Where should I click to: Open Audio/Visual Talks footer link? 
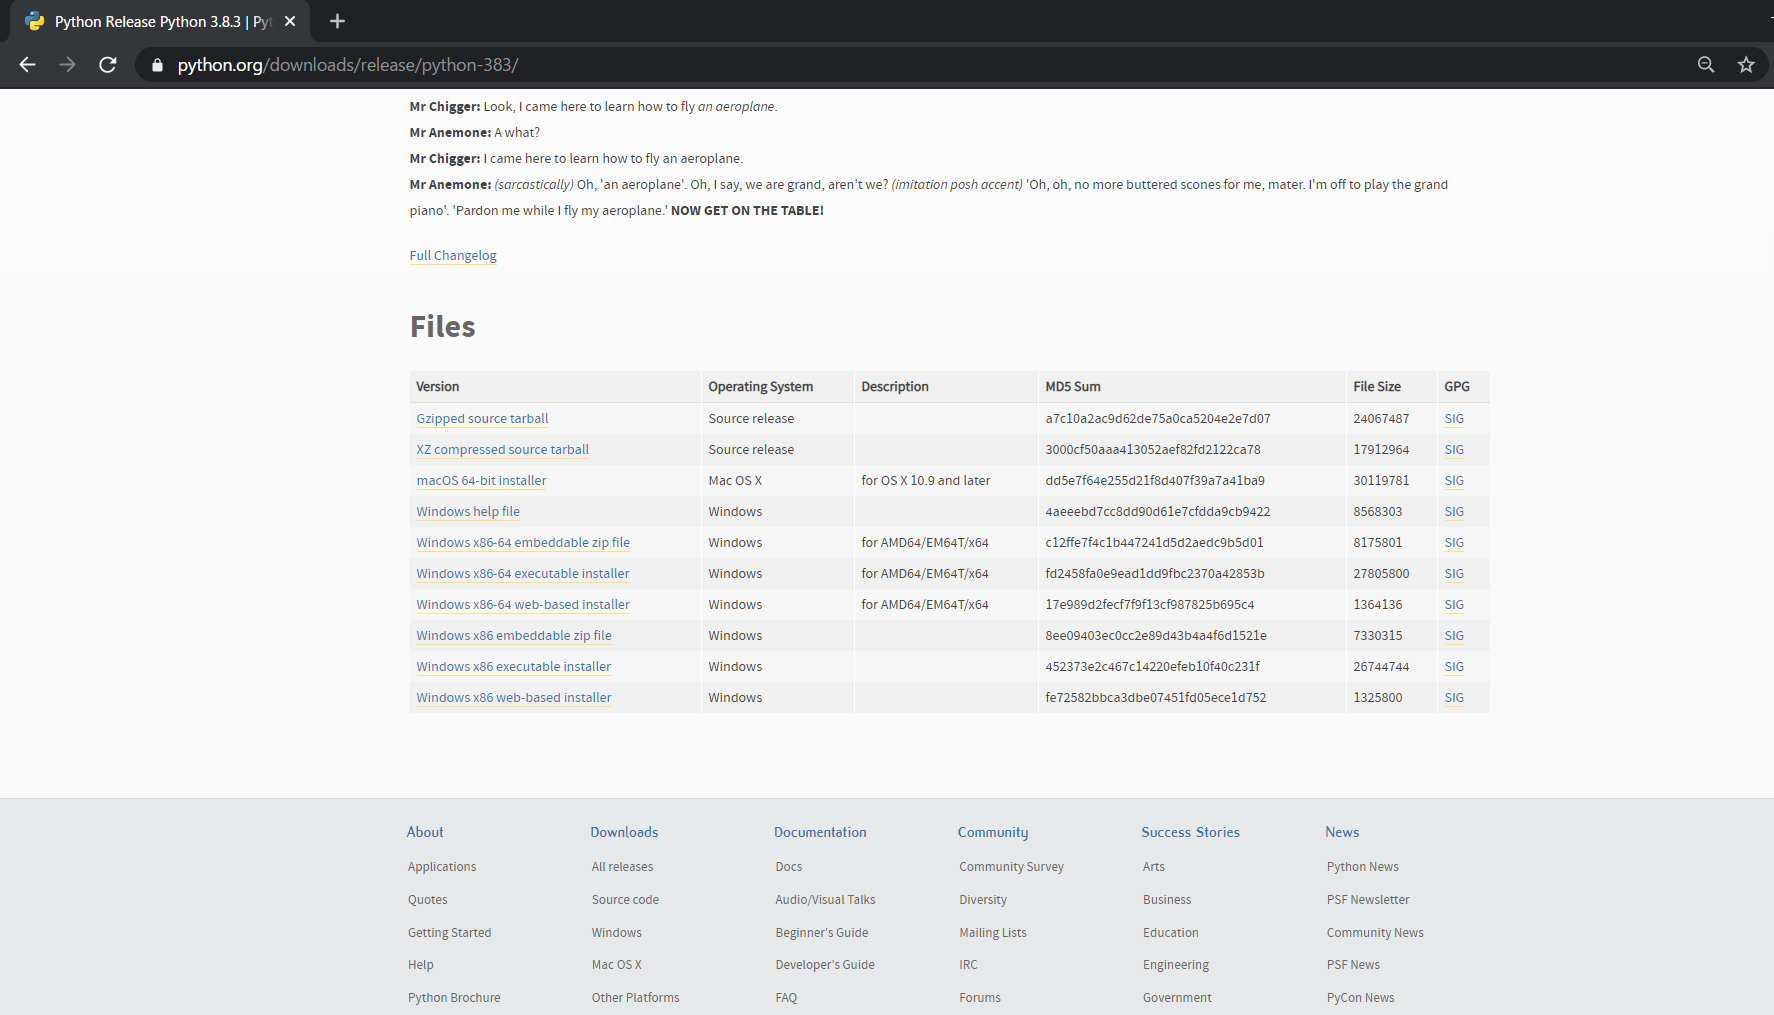[x=825, y=900]
